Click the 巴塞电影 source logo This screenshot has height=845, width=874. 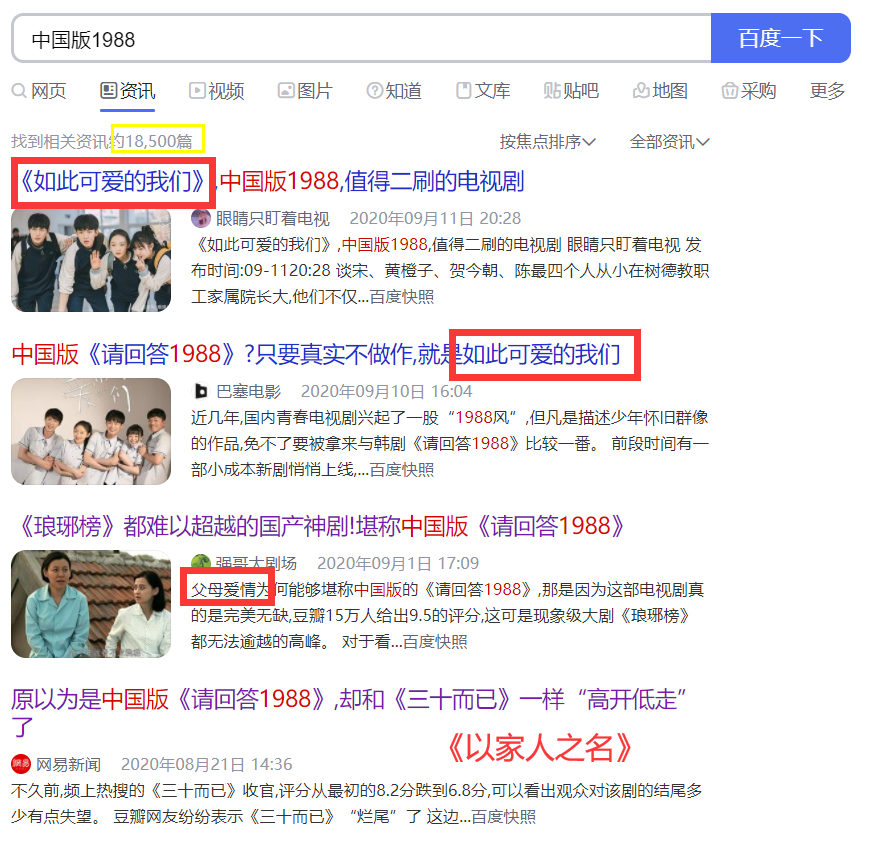(201, 391)
